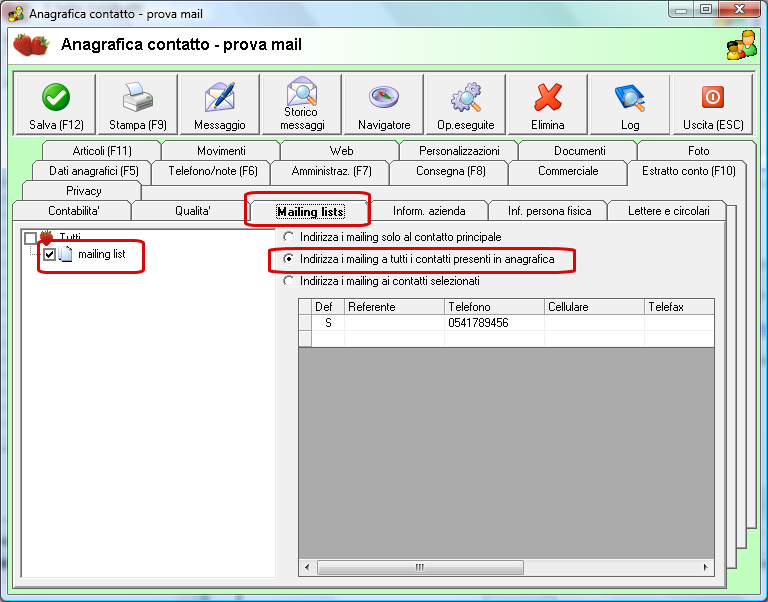The height and width of the screenshot is (602, 768).
Task: Click the users icon in header corner
Action: tap(742, 45)
